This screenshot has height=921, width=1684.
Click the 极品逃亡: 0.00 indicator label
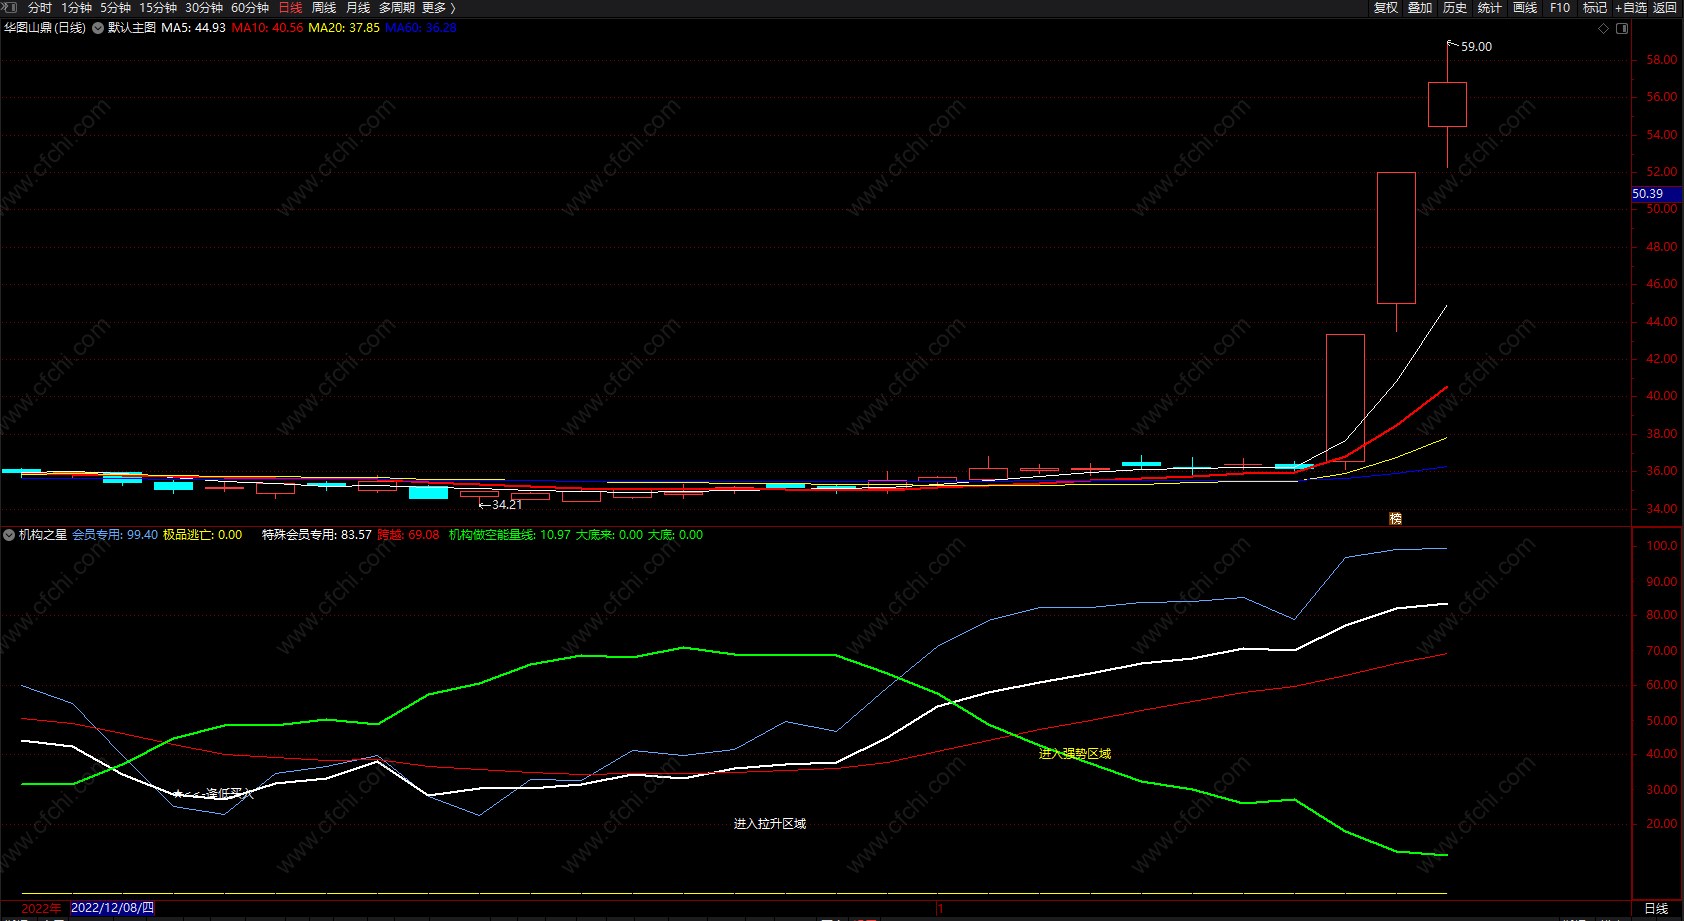(x=202, y=535)
